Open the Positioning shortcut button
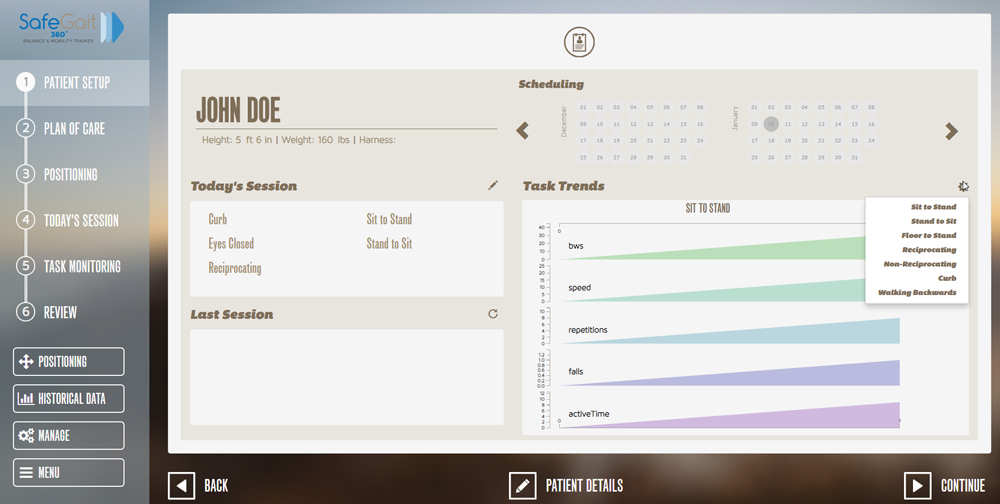Viewport: 1000px width, 504px height. click(68, 361)
